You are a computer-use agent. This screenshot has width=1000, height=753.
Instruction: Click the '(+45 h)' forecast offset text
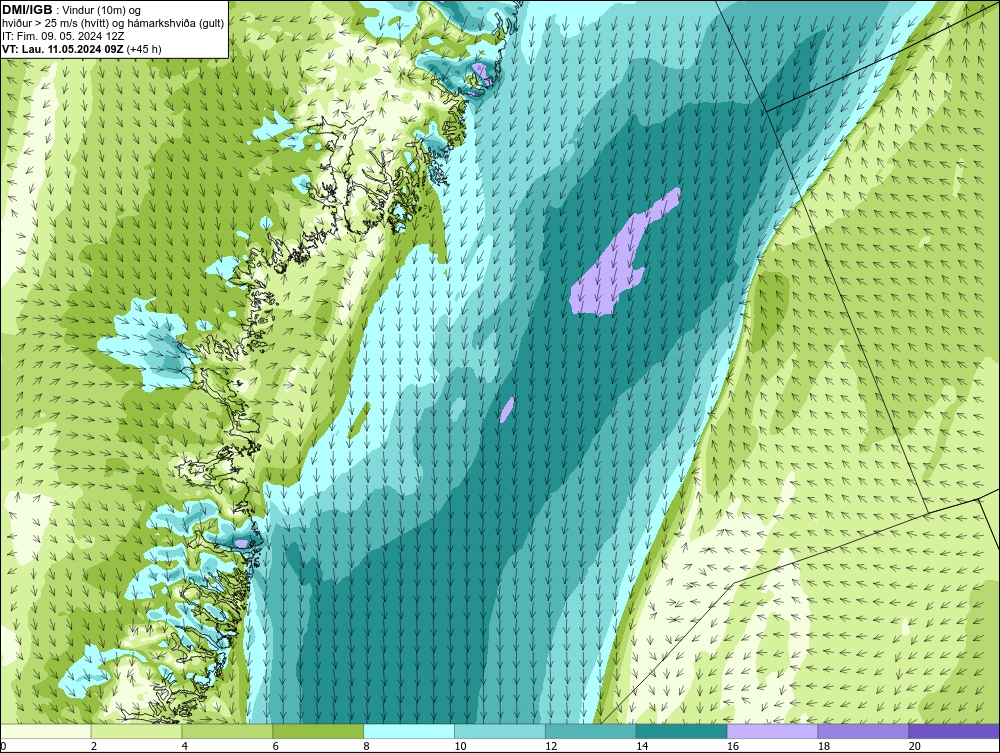[143, 49]
